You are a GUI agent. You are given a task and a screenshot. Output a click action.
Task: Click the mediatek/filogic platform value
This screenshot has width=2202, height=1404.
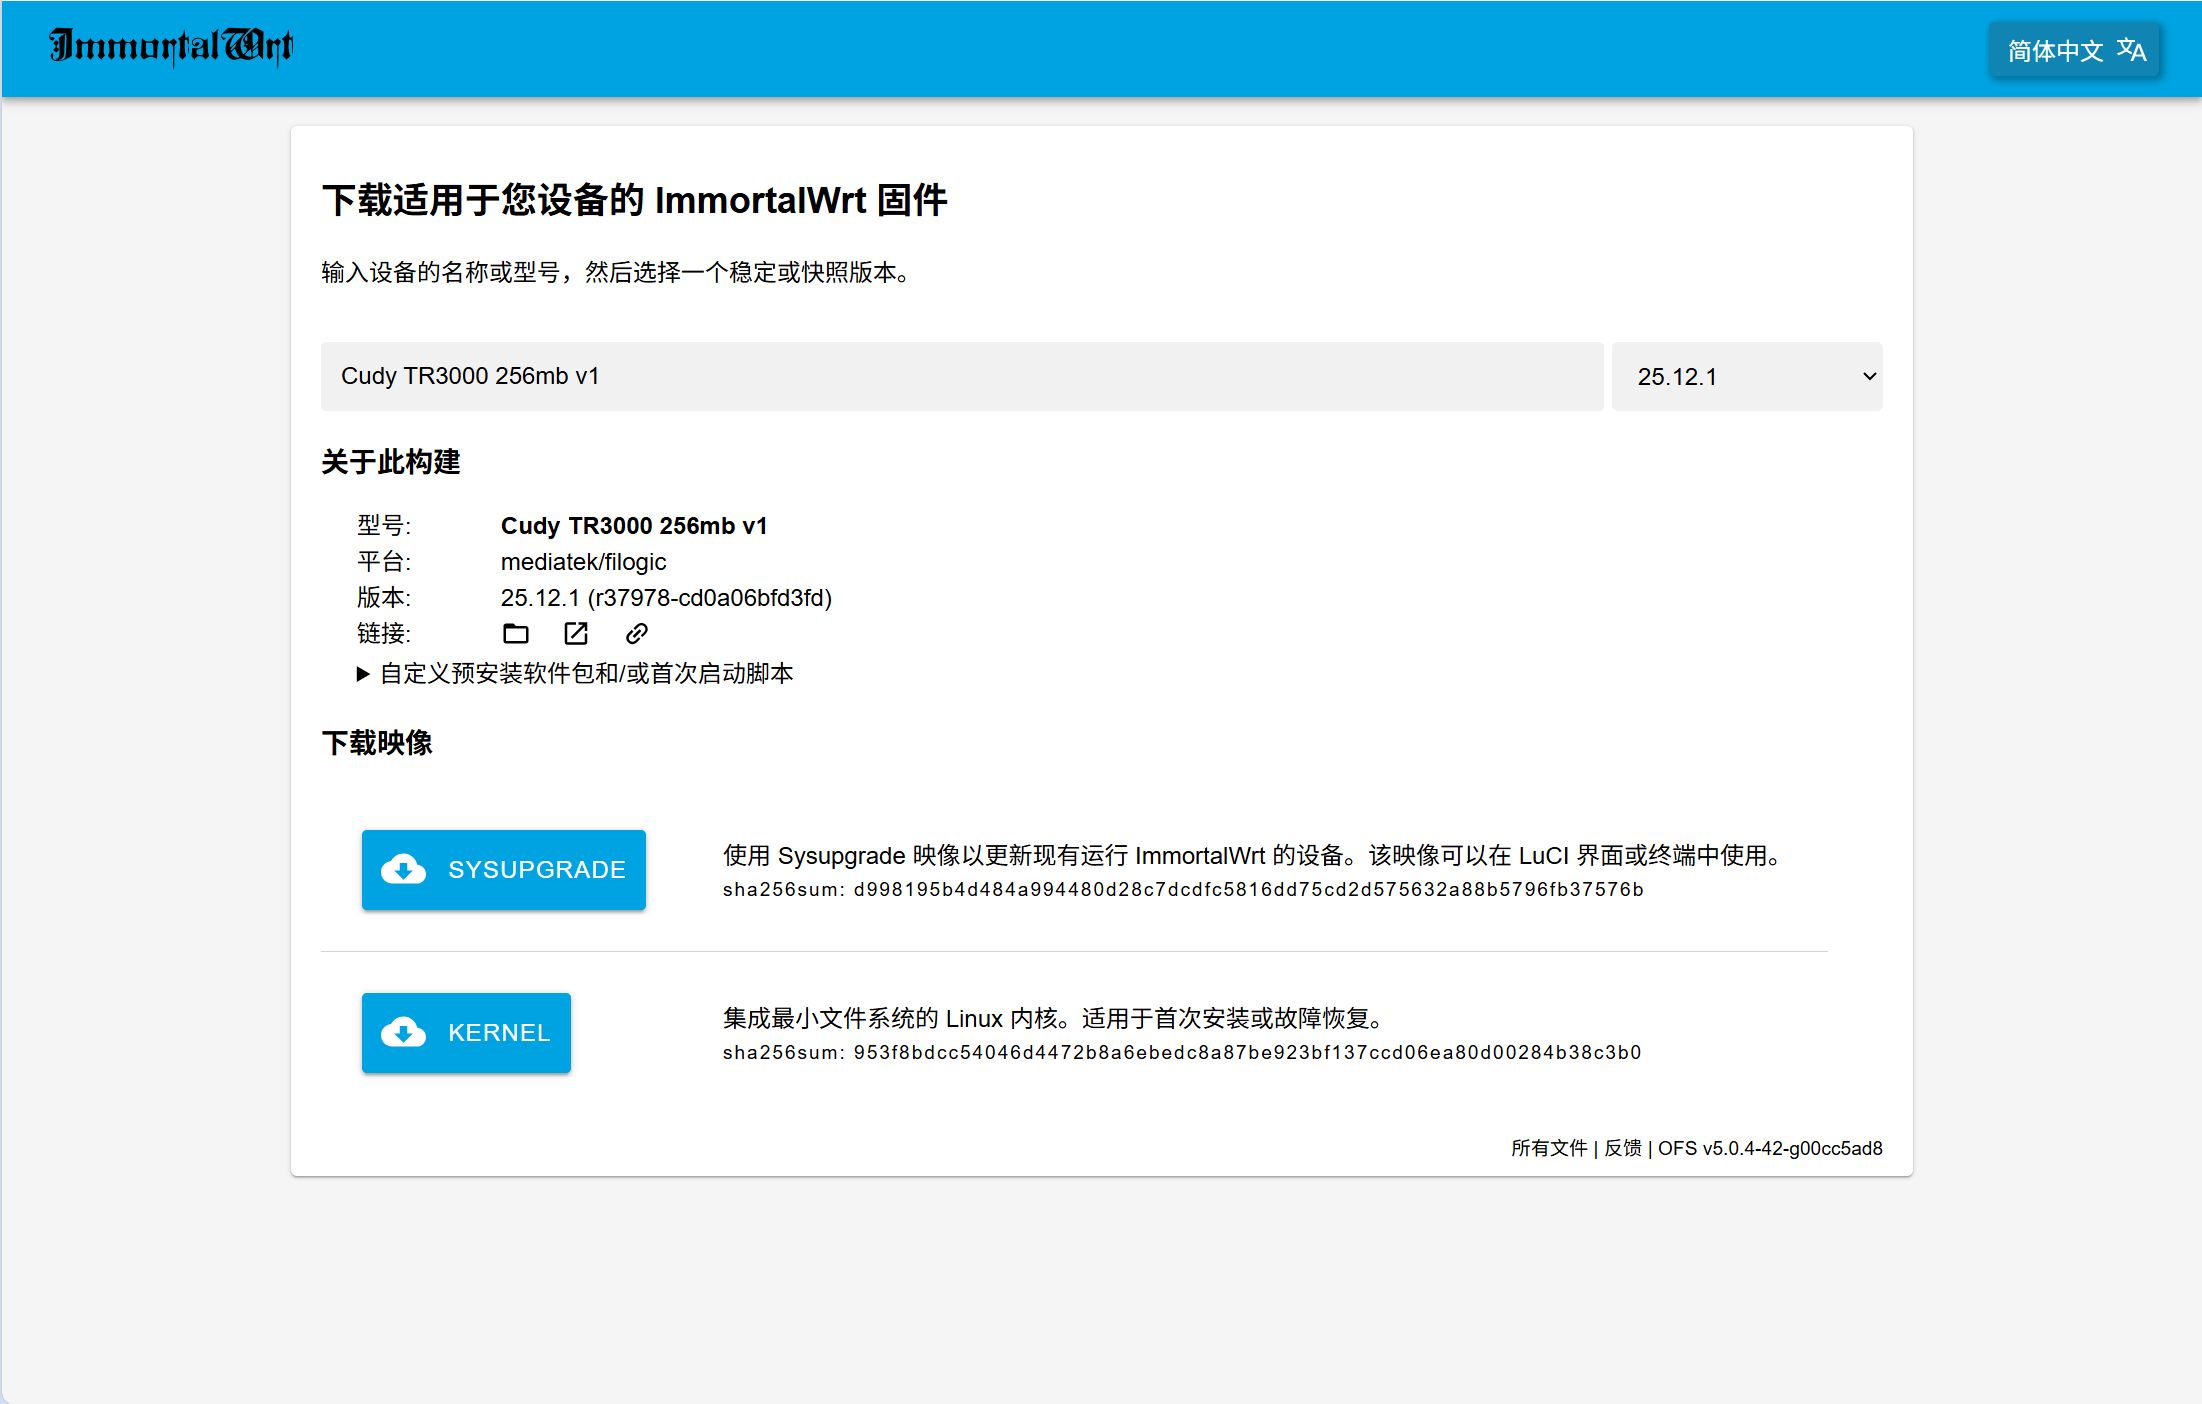tap(583, 562)
